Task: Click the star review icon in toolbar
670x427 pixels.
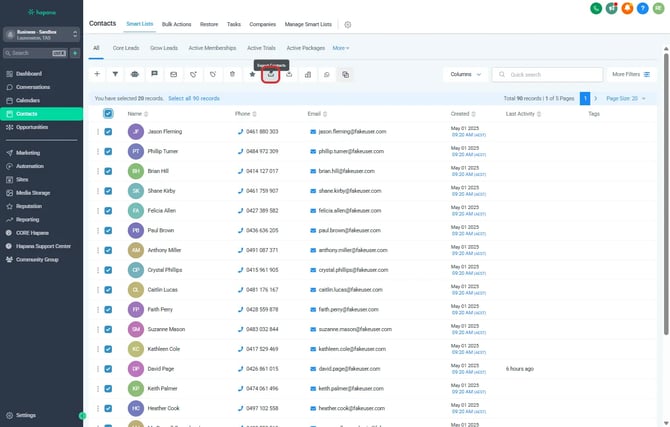Action: point(252,74)
